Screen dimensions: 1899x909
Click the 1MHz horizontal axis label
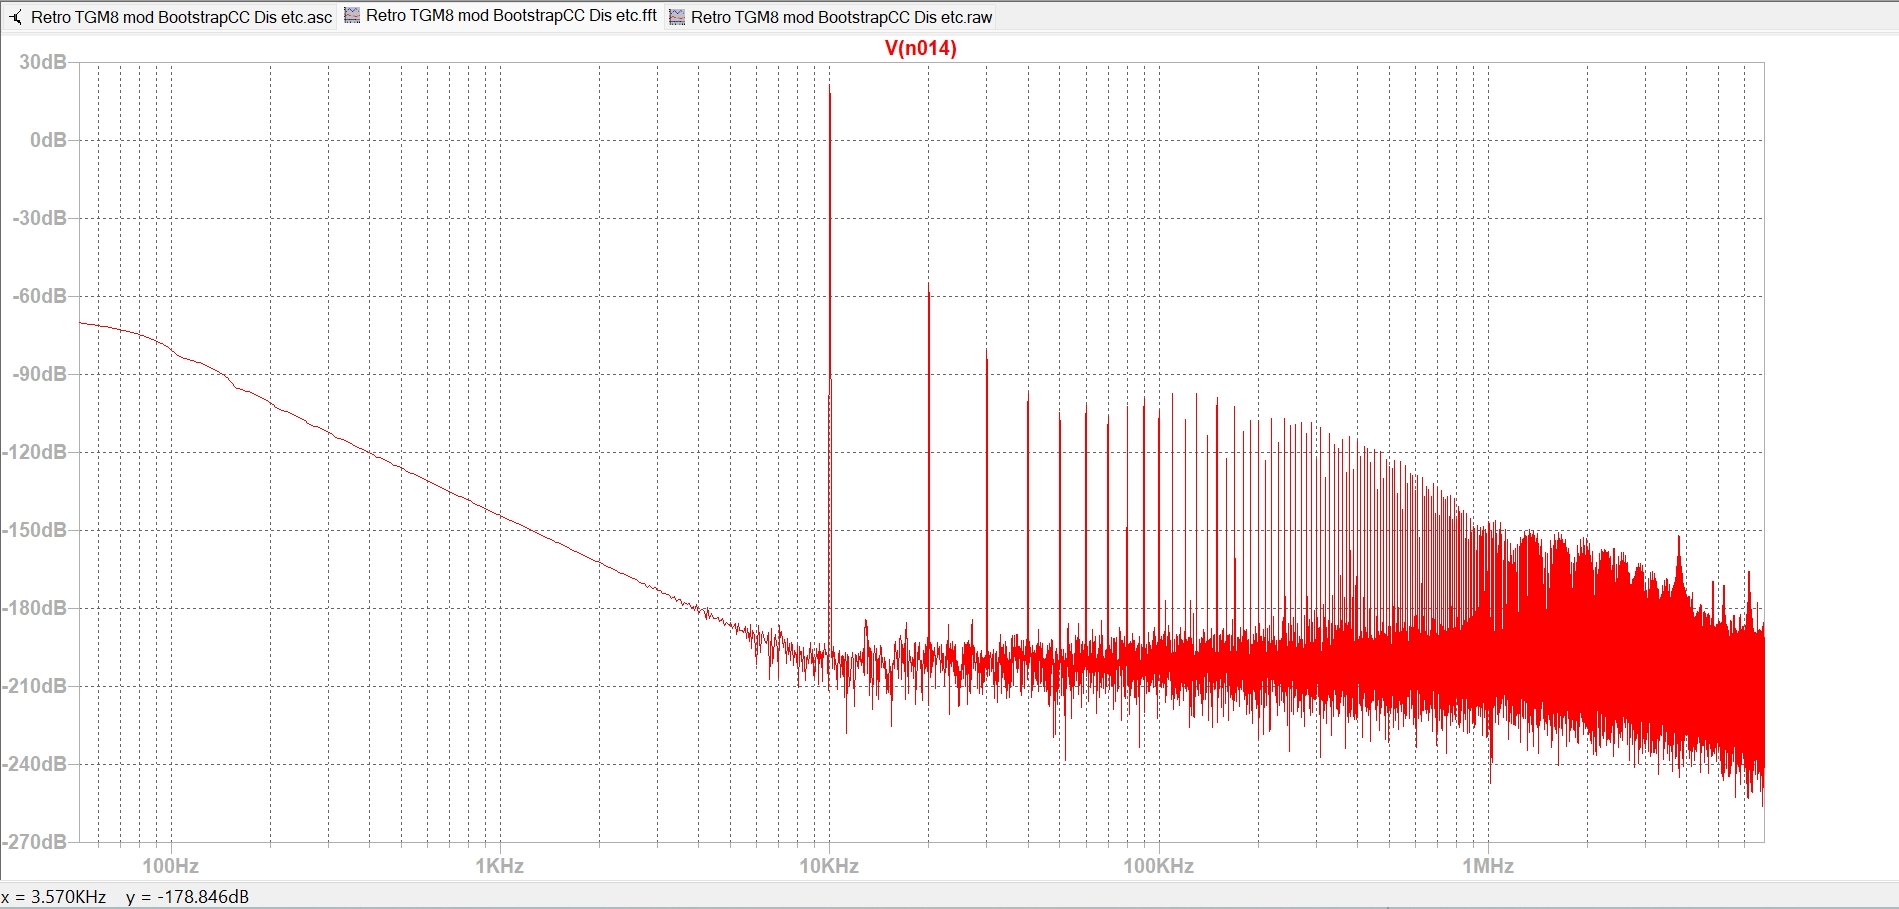[x=1488, y=866]
